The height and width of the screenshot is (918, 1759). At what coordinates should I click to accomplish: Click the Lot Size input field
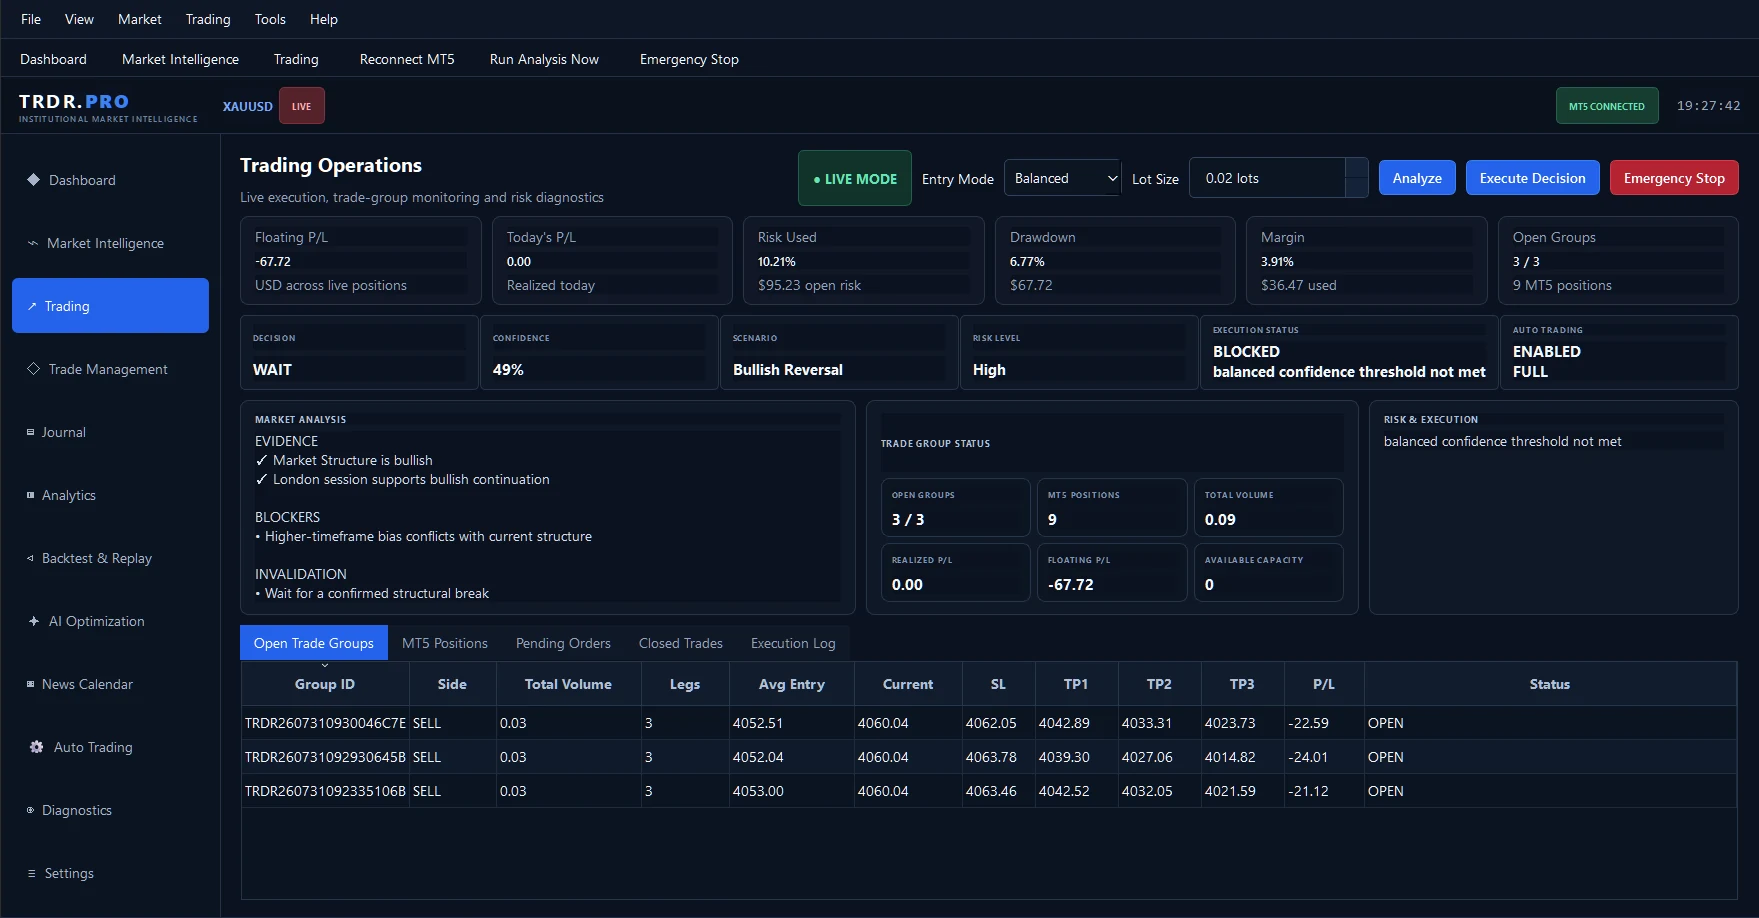coord(1267,178)
